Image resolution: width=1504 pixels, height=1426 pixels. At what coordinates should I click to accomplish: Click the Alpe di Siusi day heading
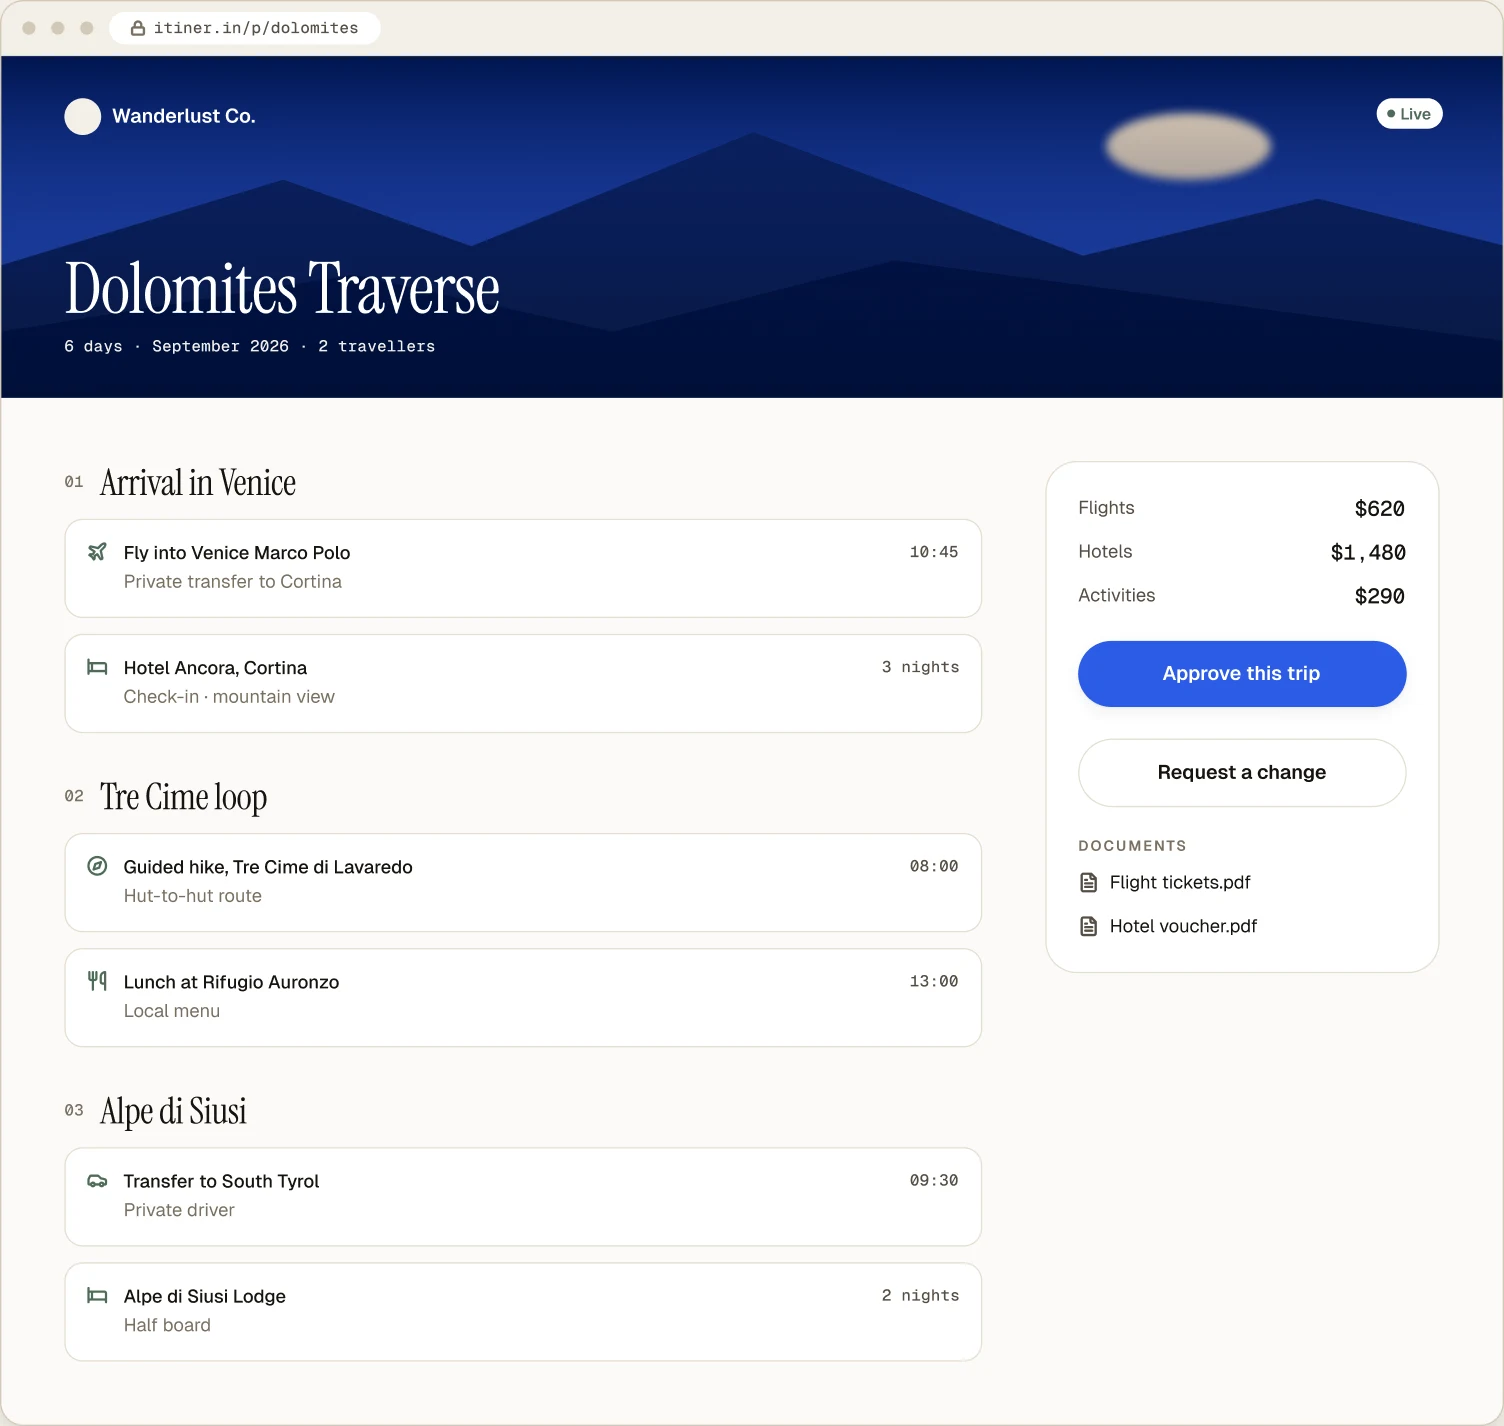(x=173, y=1111)
